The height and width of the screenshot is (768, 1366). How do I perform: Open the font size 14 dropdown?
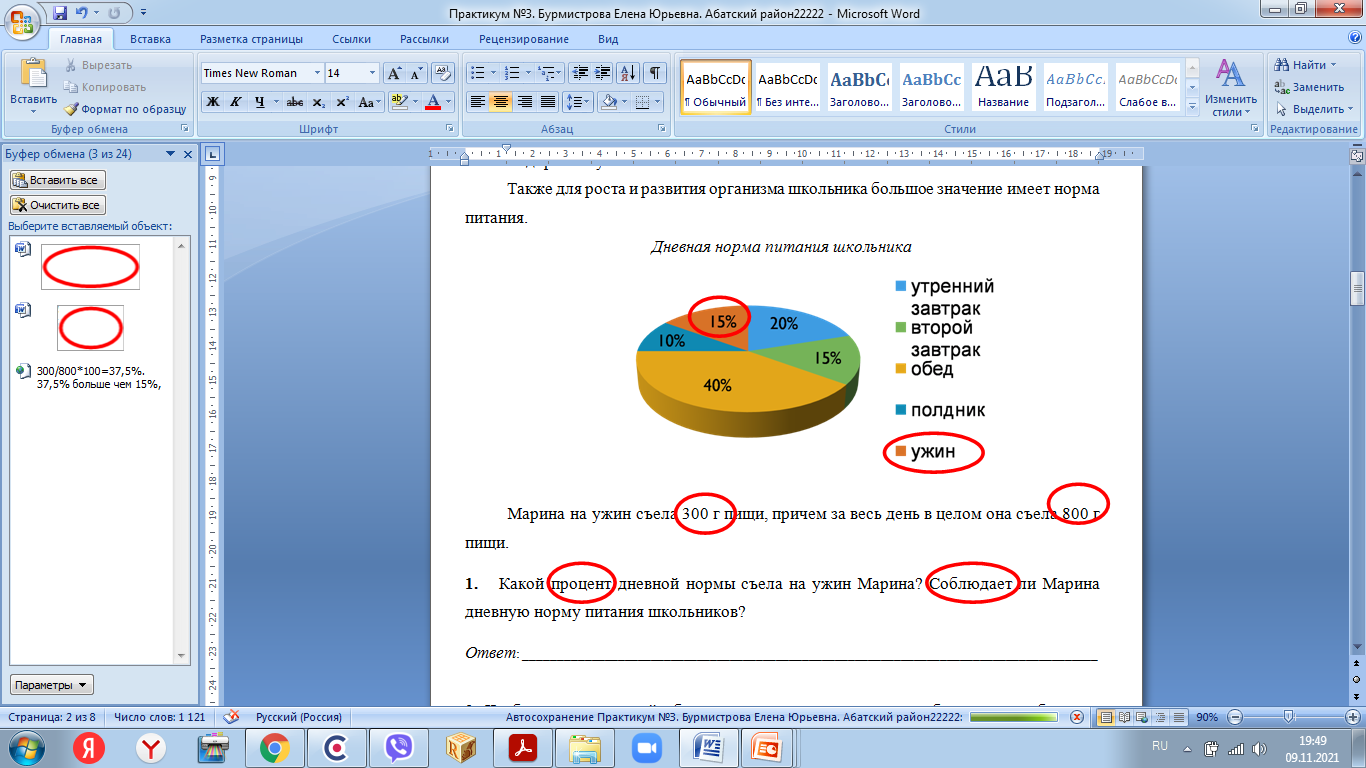373,73
